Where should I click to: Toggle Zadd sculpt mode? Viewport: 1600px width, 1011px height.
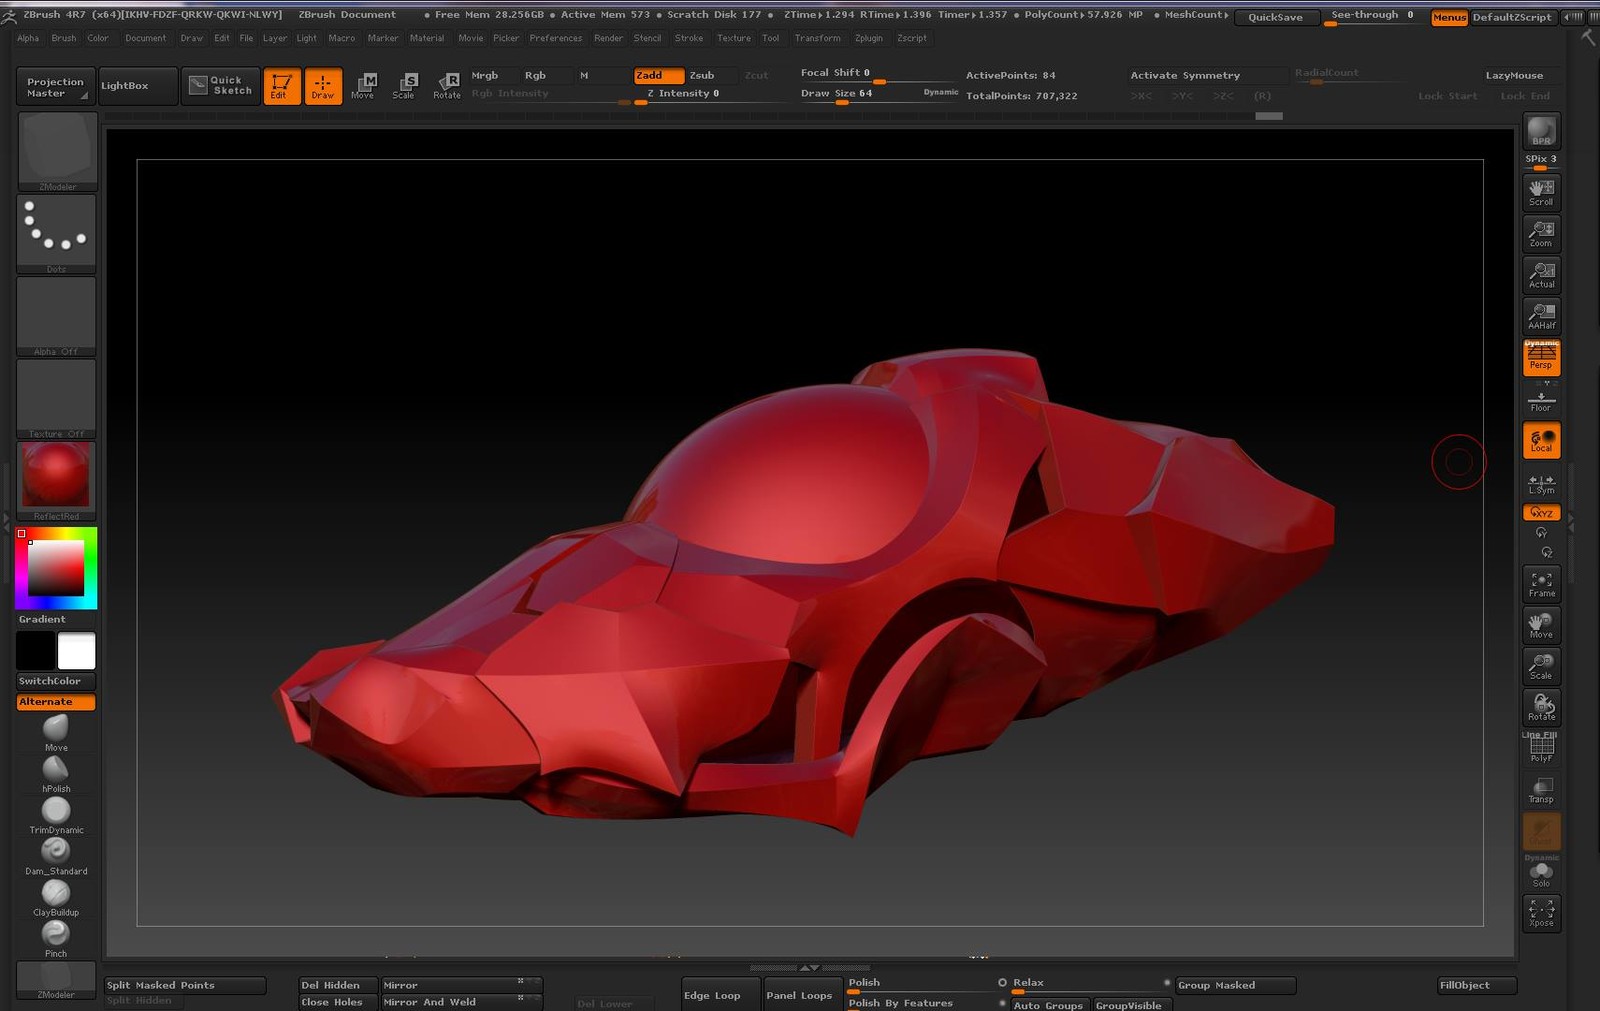coord(659,76)
